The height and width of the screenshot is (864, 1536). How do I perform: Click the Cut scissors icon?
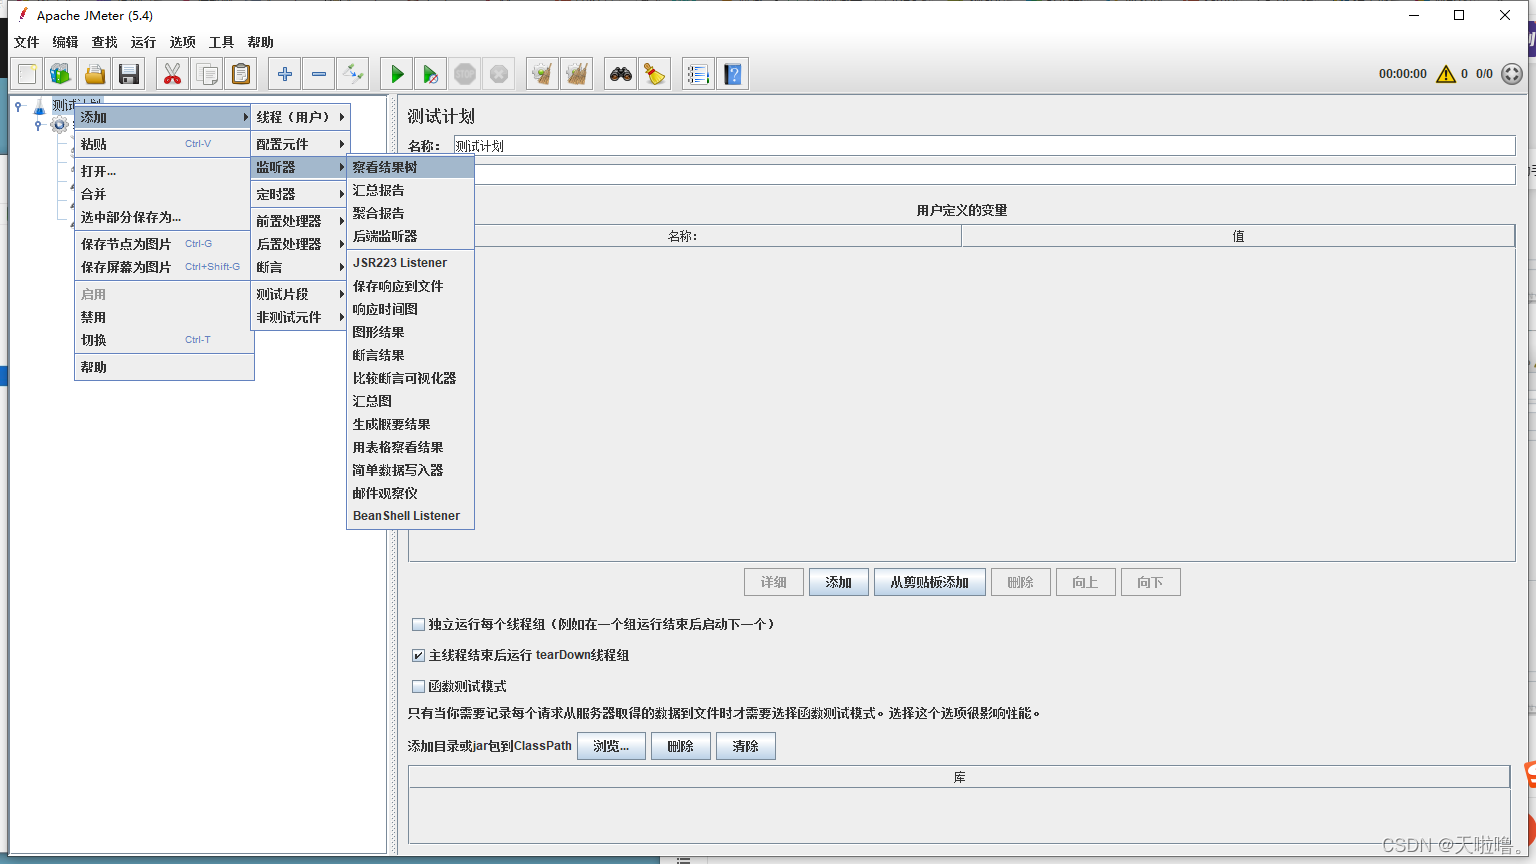tap(173, 74)
